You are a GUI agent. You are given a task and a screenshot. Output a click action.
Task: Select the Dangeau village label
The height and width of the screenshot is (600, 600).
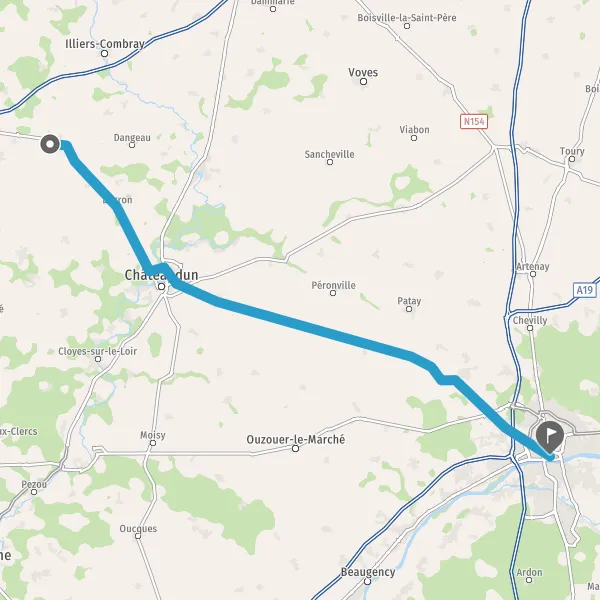pyautogui.click(x=132, y=138)
